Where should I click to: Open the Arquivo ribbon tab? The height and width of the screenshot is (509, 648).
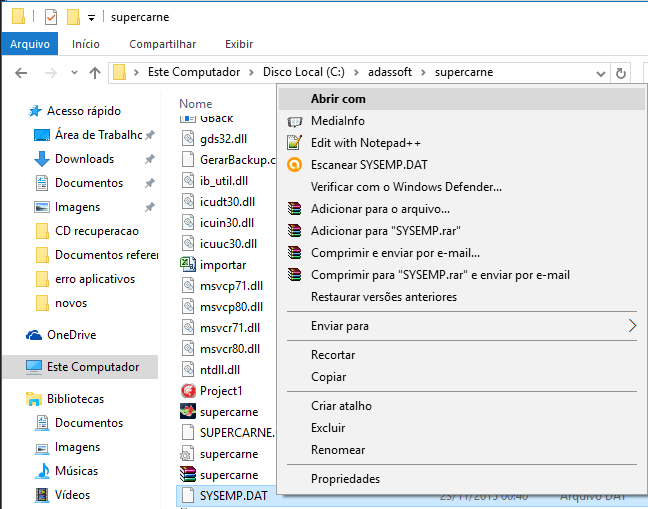(30, 44)
